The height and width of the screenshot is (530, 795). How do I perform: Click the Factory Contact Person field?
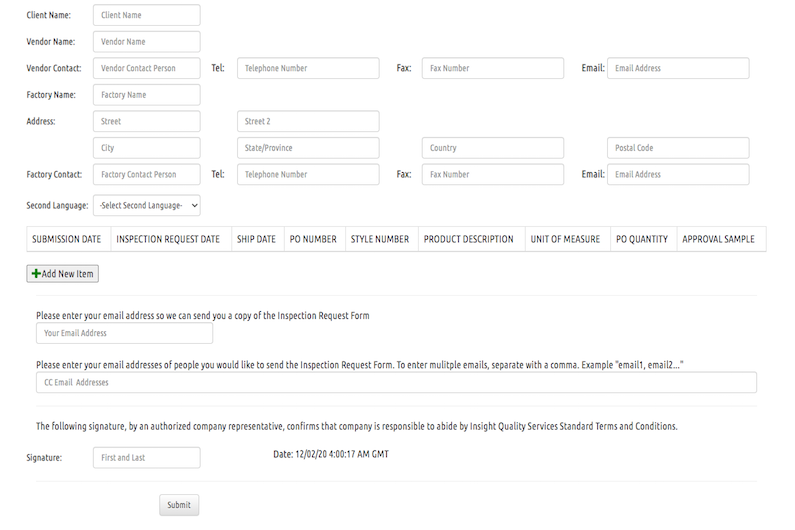146,174
